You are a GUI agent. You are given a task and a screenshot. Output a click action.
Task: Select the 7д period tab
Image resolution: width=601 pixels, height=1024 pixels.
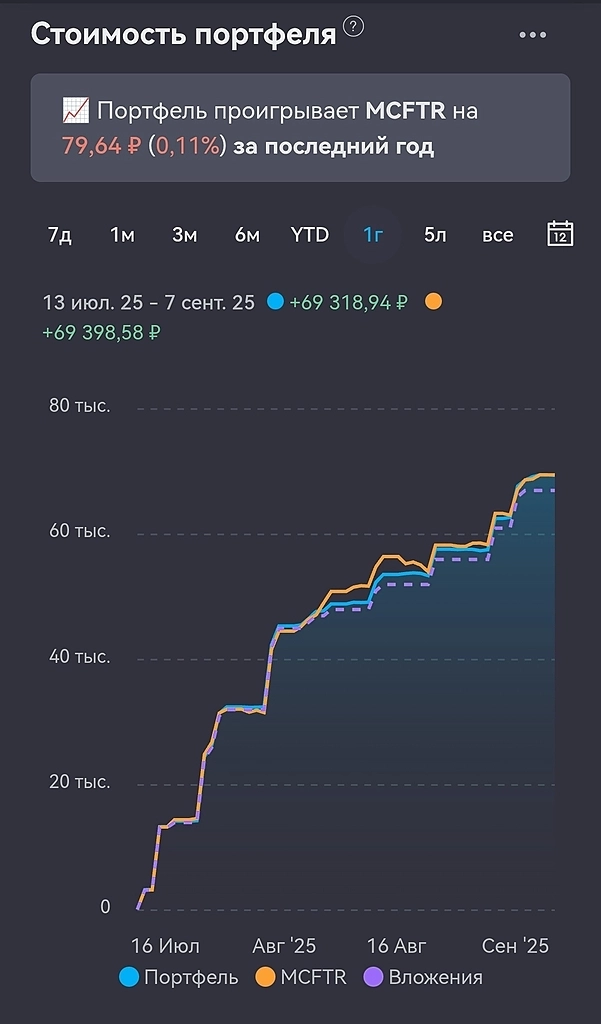(60, 235)
